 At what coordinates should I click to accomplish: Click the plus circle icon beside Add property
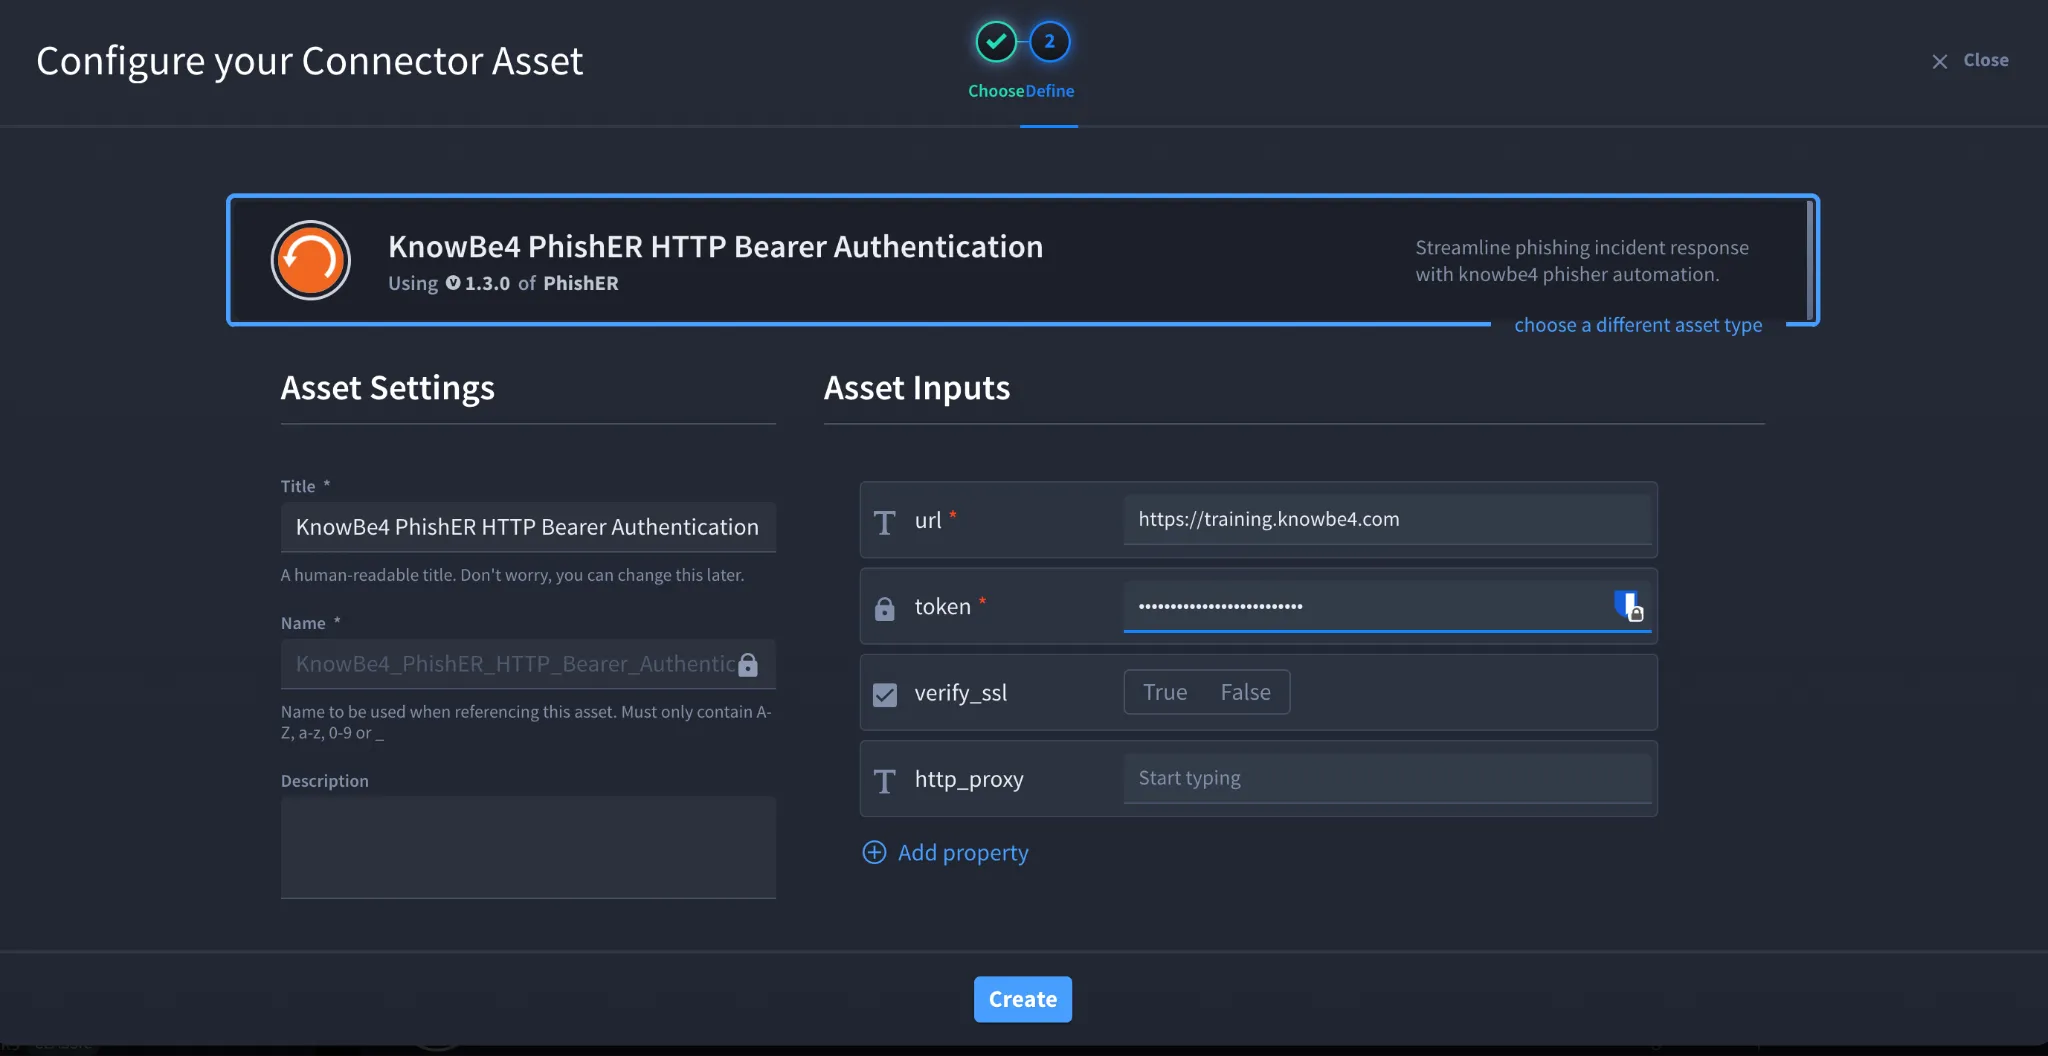(874, 852)
